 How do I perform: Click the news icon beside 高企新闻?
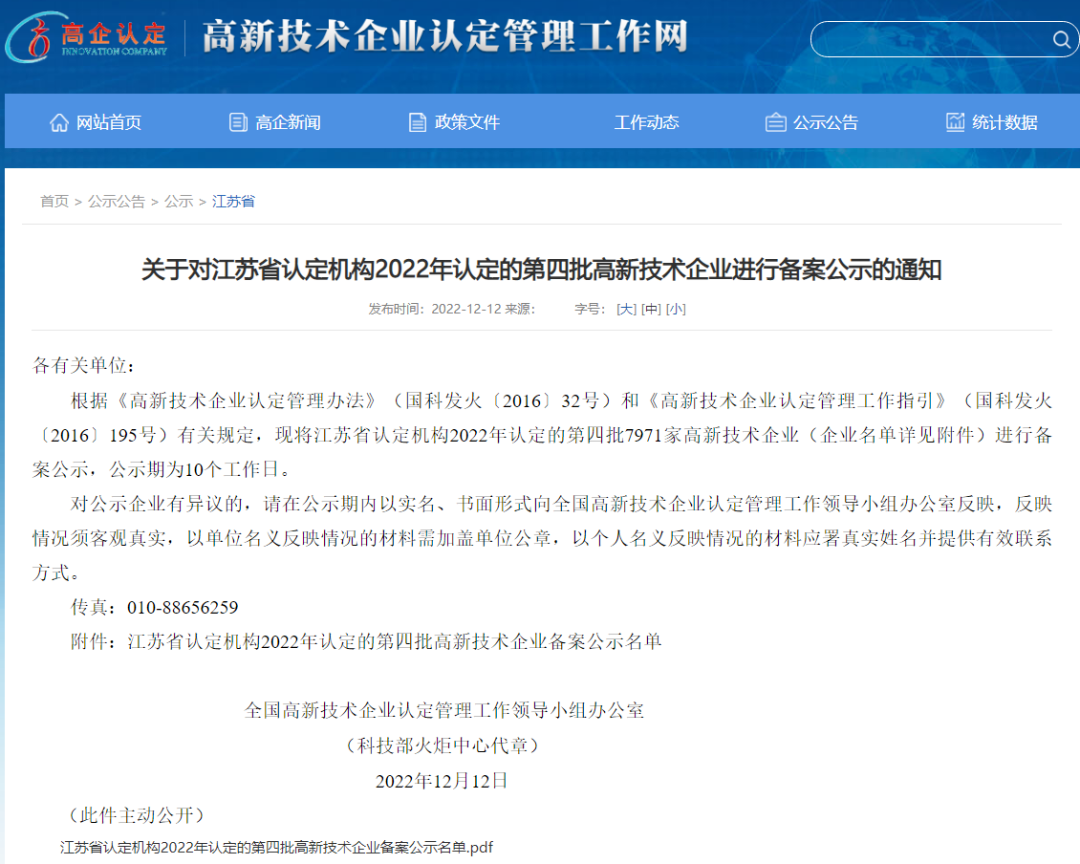point(237,121)
